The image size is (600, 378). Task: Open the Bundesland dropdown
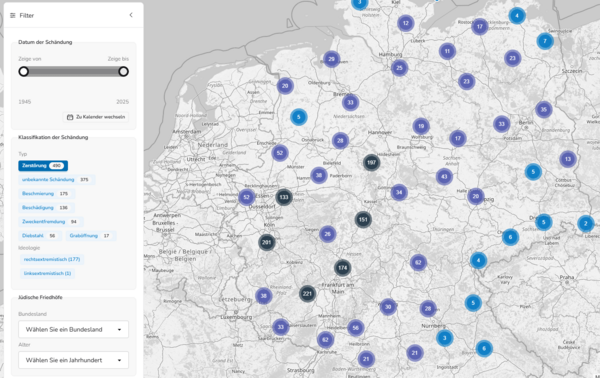[x=73, y=329]
